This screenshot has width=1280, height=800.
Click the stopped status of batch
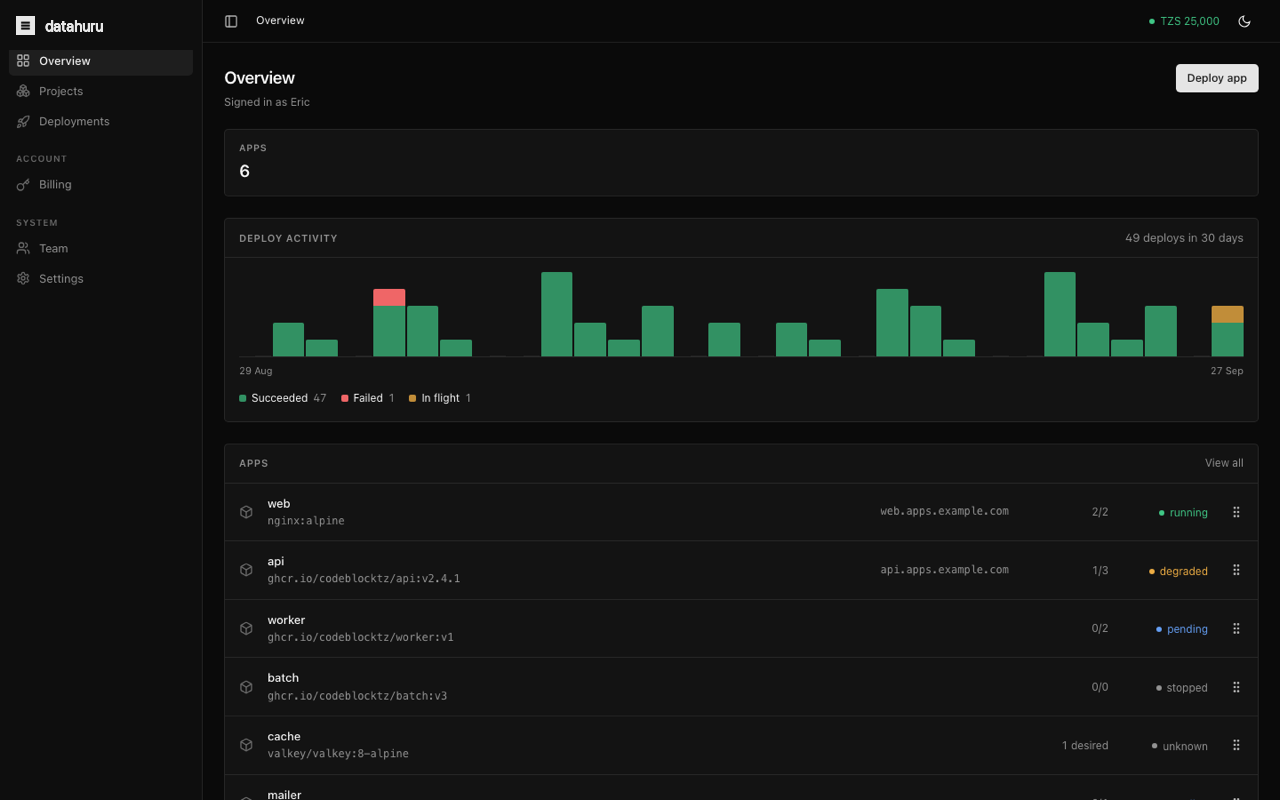(x=1182, y=688)
